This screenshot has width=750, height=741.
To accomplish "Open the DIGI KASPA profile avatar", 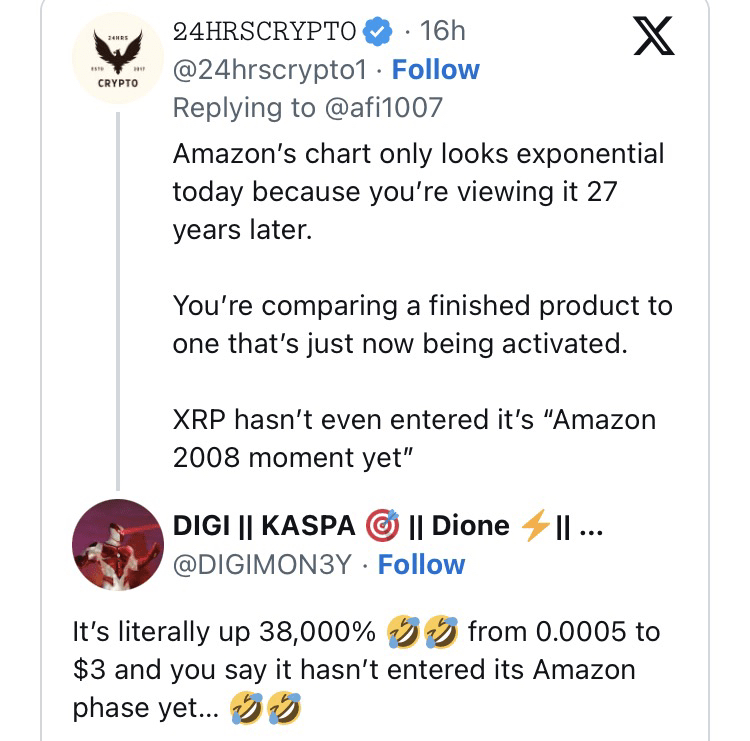I will (x=118, y=546).
